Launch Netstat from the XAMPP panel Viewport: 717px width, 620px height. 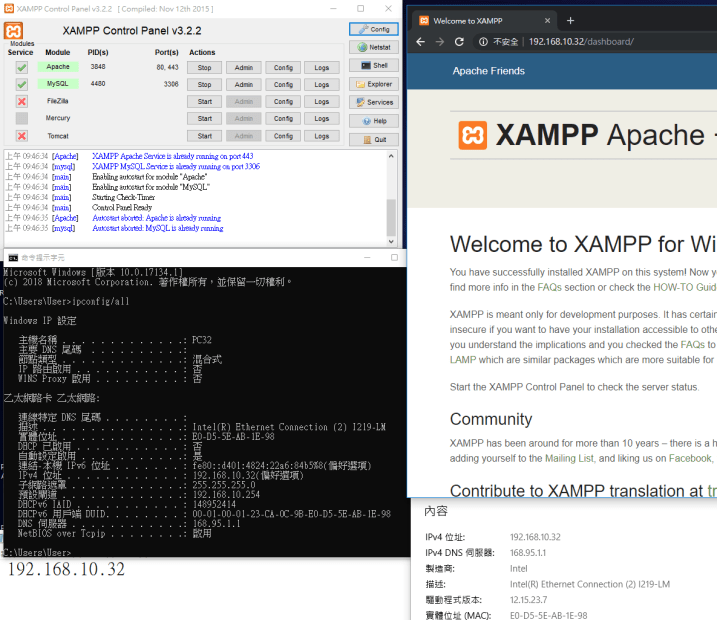click(x=373, y=47)
